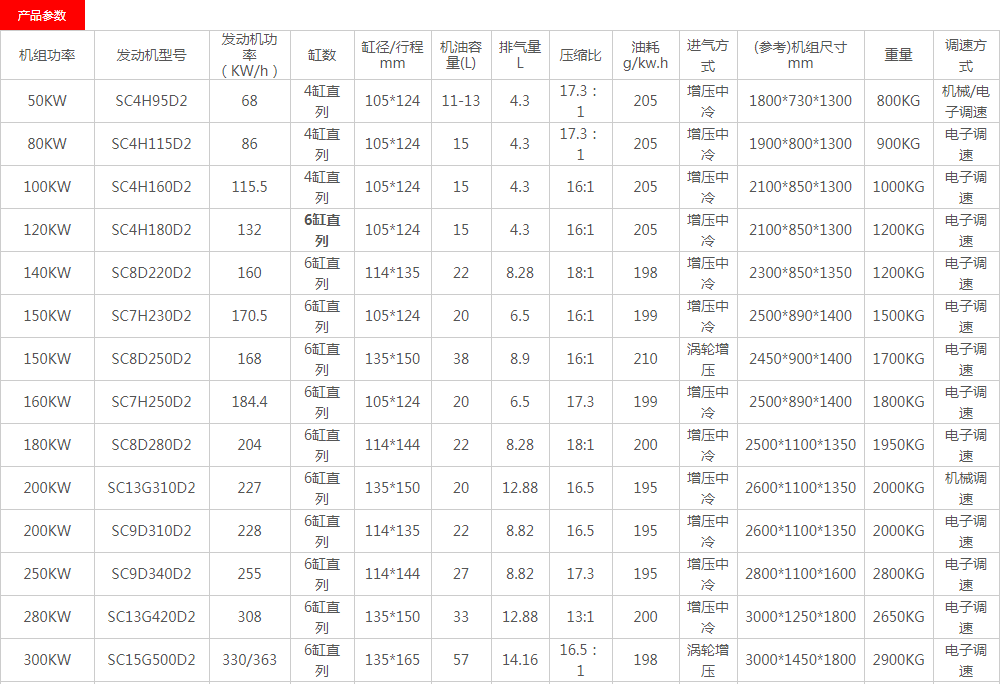Click dimensions 3000*1450*1800
The image size is (1002, 684).
click(x=800, y=660)
